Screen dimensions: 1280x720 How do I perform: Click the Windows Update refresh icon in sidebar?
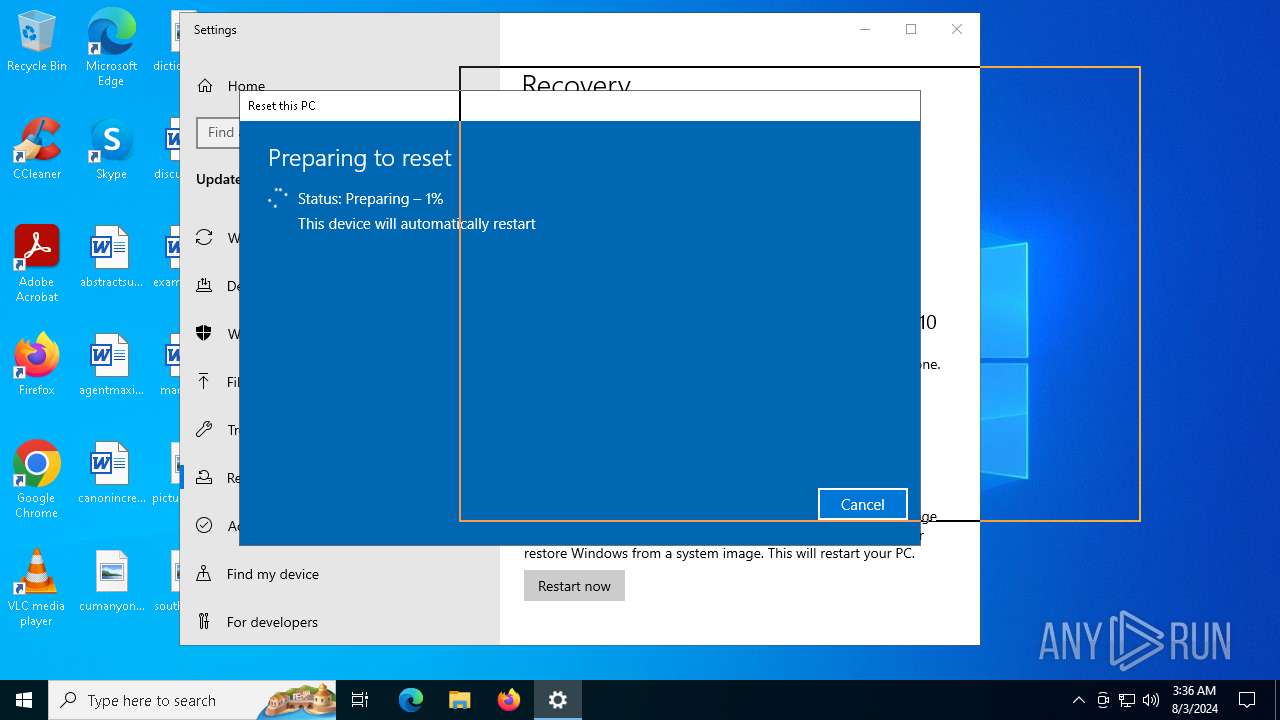(204, 238)
